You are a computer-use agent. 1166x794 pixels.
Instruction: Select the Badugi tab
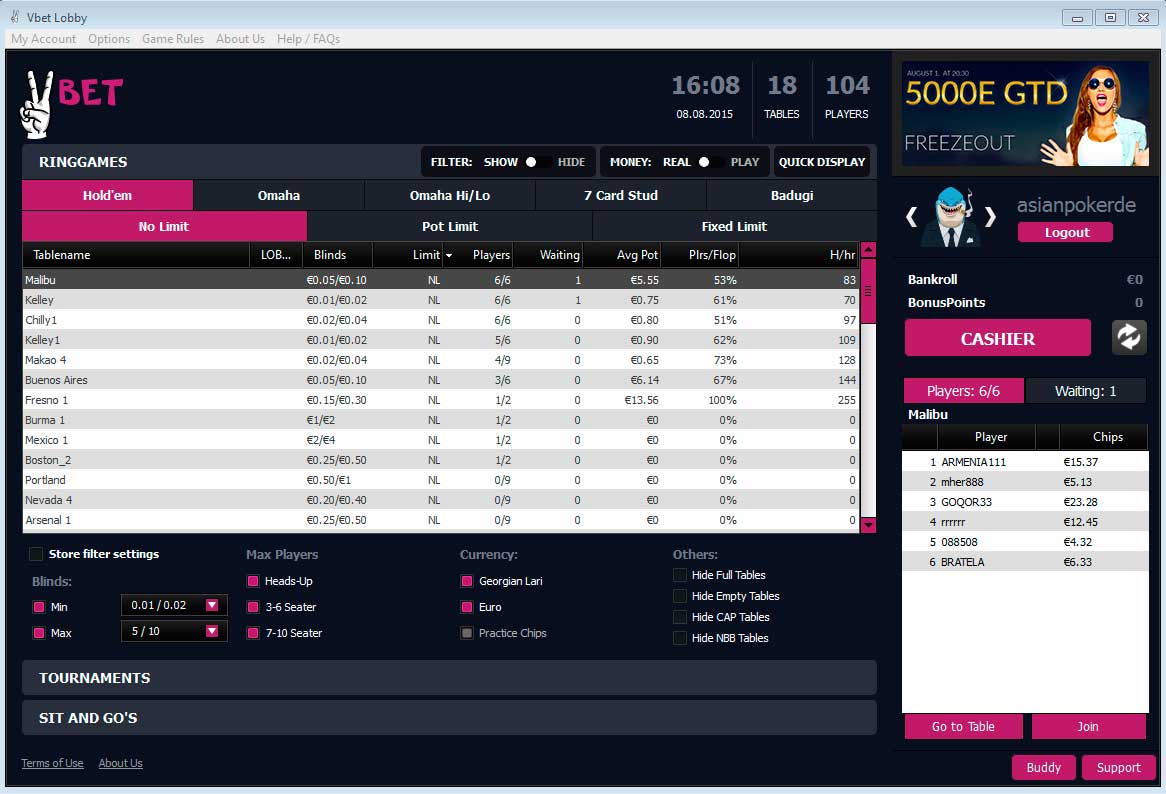tap(792, 196)
